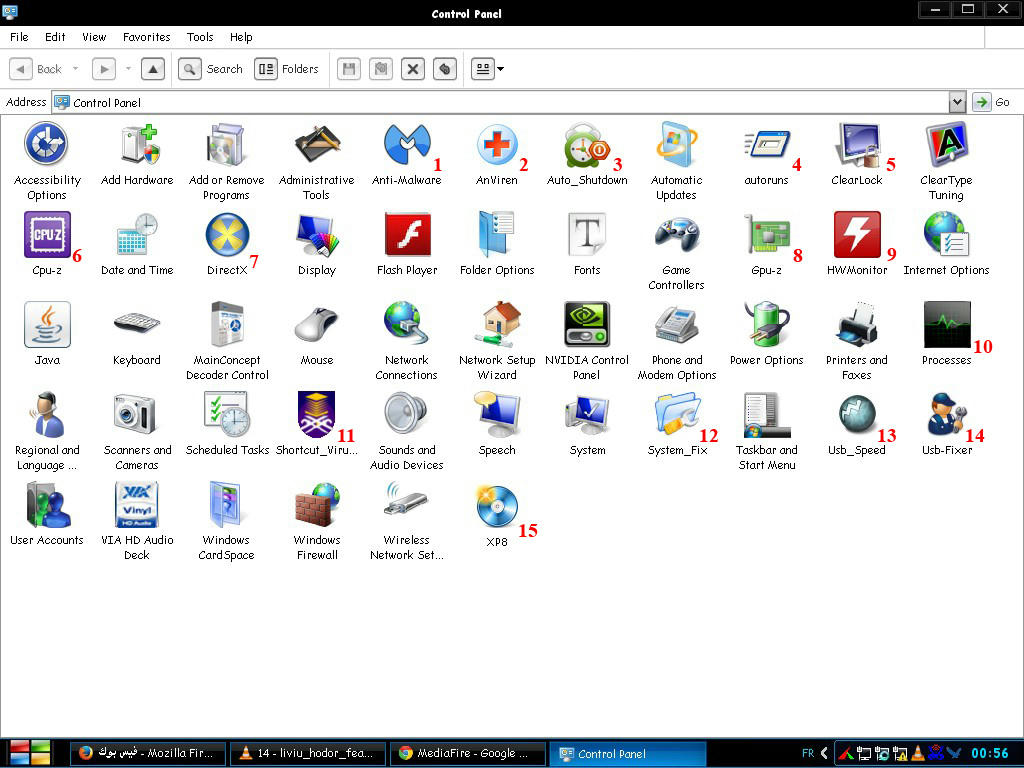Open Auto_Shutdown icon

586,144
